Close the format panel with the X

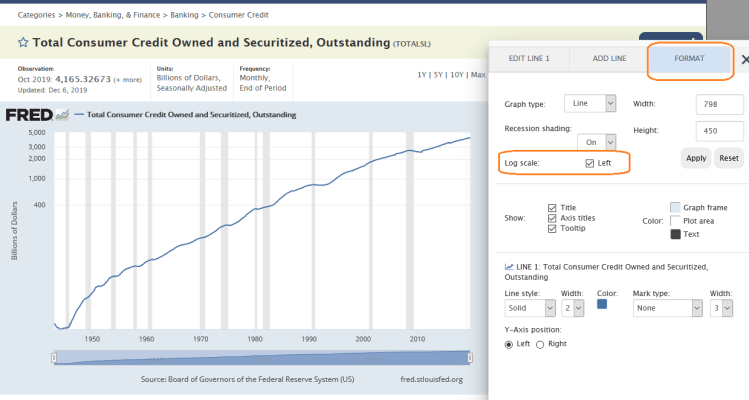pyautogui.click(x=744, y=59)
